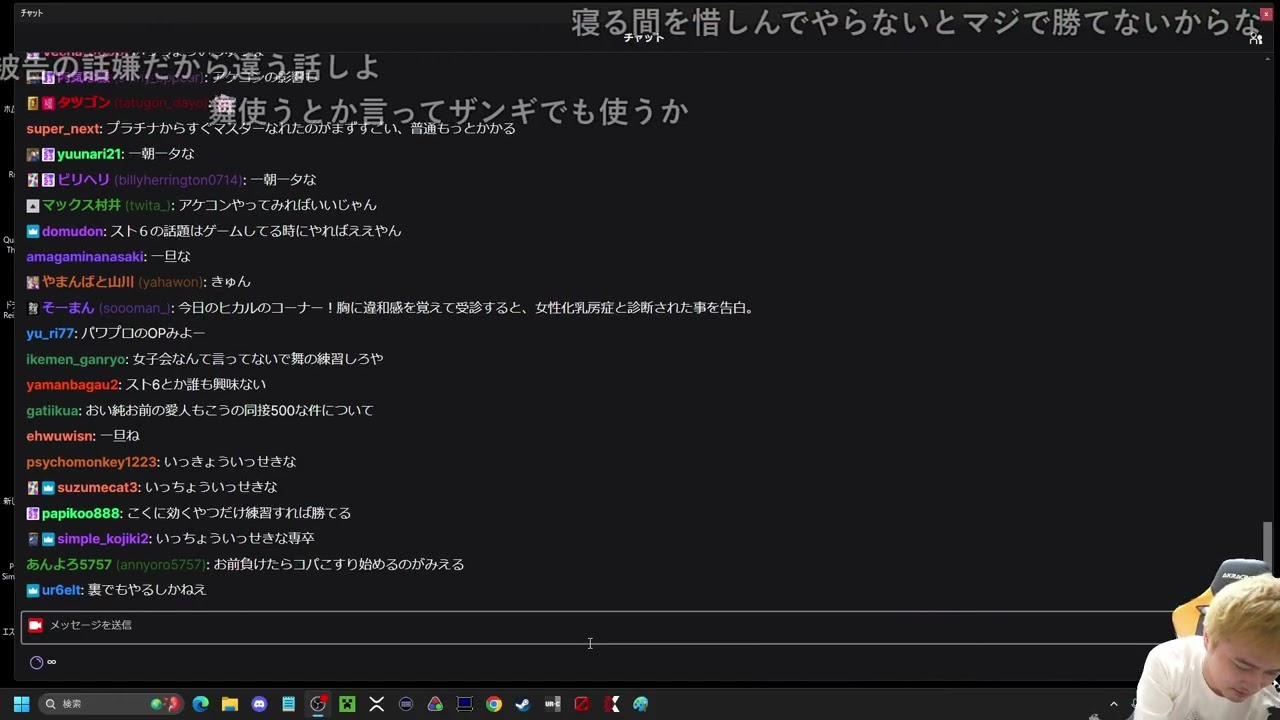Open the notepad icon in the taskbar
This screenshot has height=720, width=1280.
pos(288,704)
